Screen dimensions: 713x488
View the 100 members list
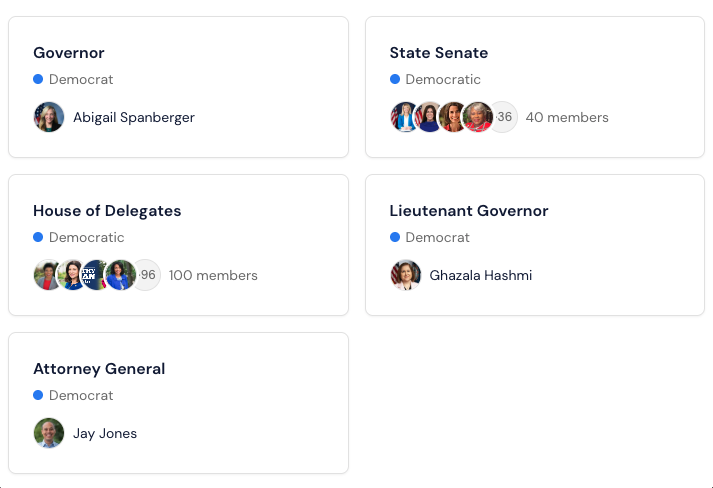[213, 275]
